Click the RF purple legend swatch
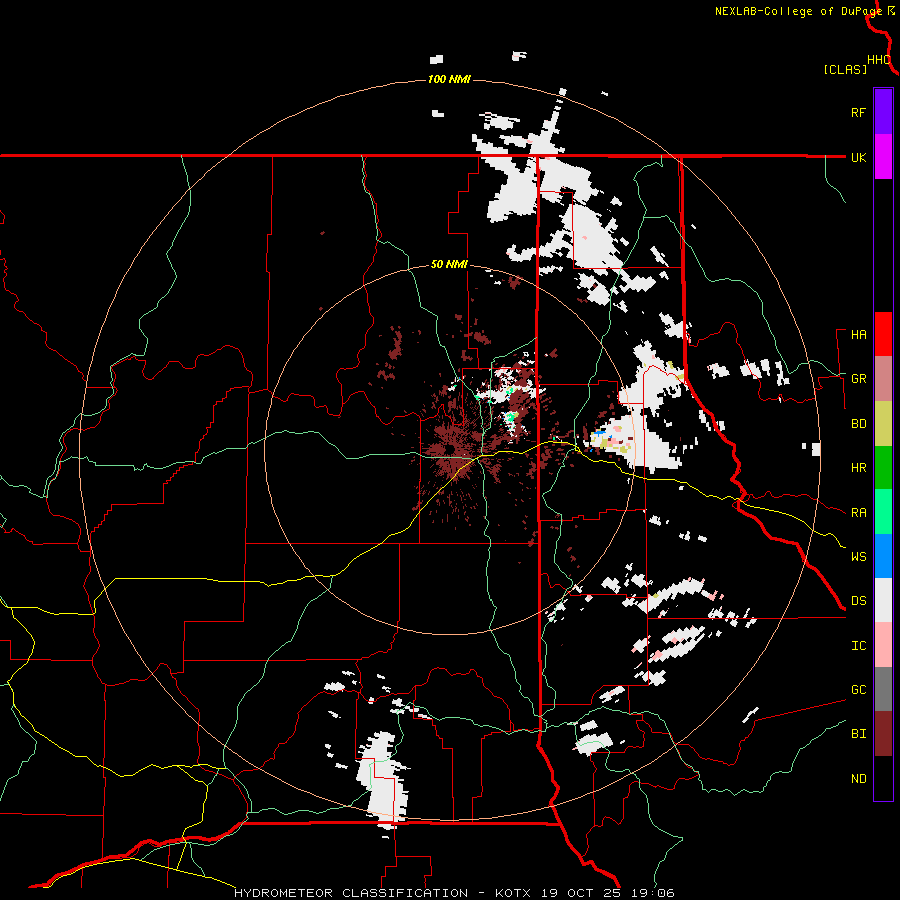This screenshot has height=900, width=900. [883, 111]
